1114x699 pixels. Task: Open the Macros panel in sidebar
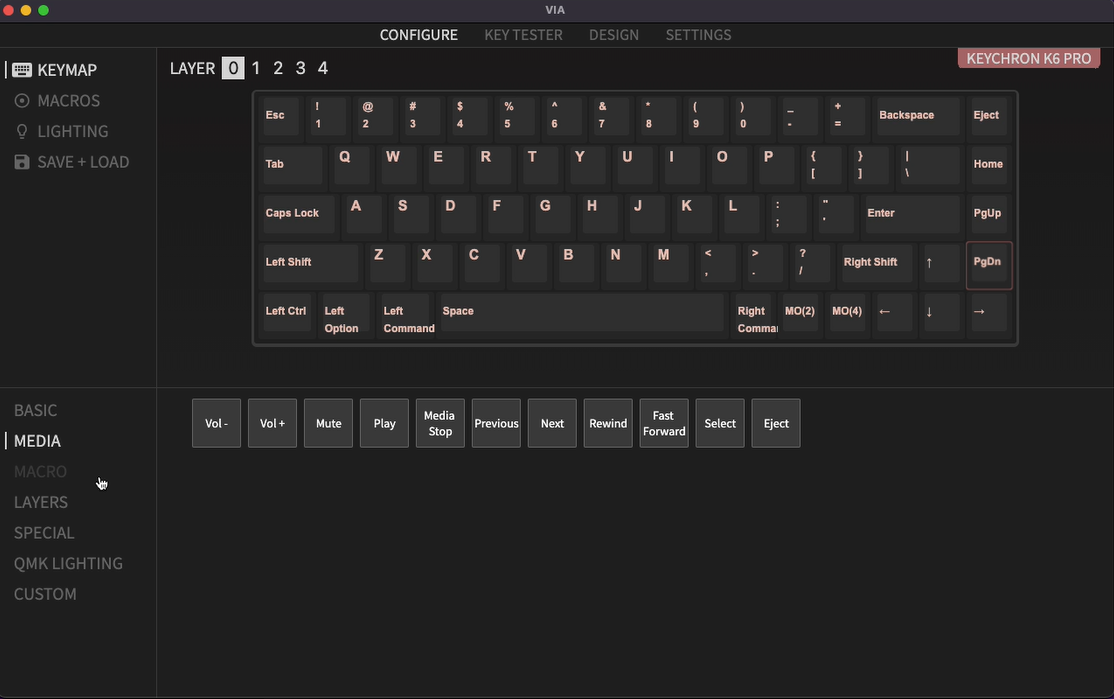click(x=68, y=101)
